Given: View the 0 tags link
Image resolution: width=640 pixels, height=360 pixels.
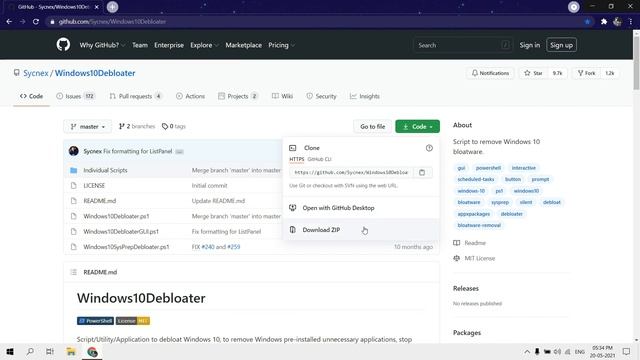Looking at the screenshot, I should click(174, 127).
